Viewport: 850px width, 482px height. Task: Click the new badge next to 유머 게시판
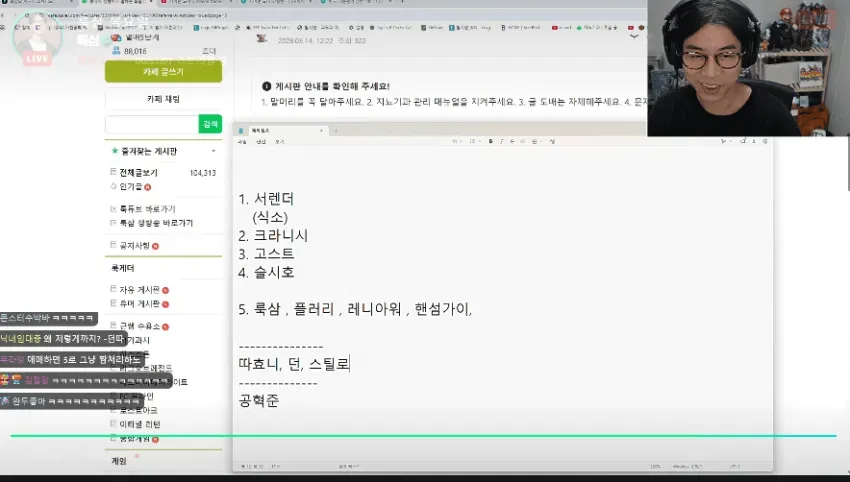pyautogui.click(x=165, y=304)
